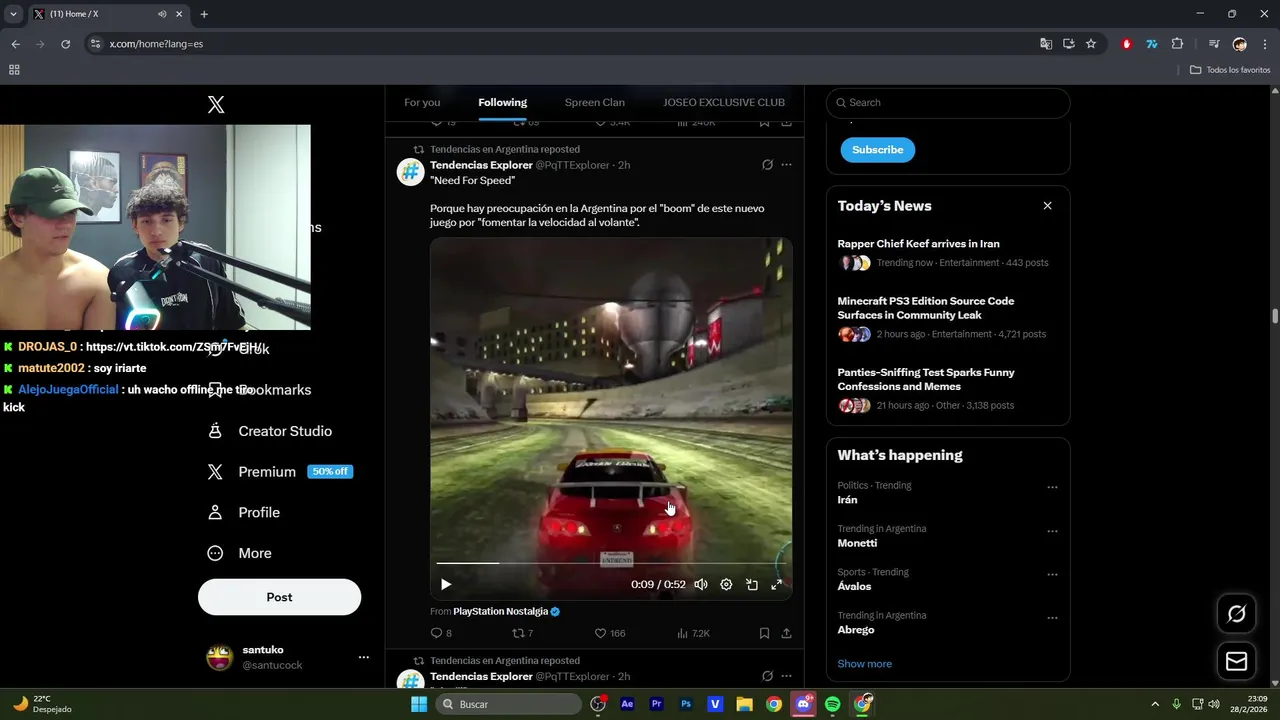Click the Search field on X
This screenshot has width=1280, height=720.
pyautogui.click(x=948, y=102)
